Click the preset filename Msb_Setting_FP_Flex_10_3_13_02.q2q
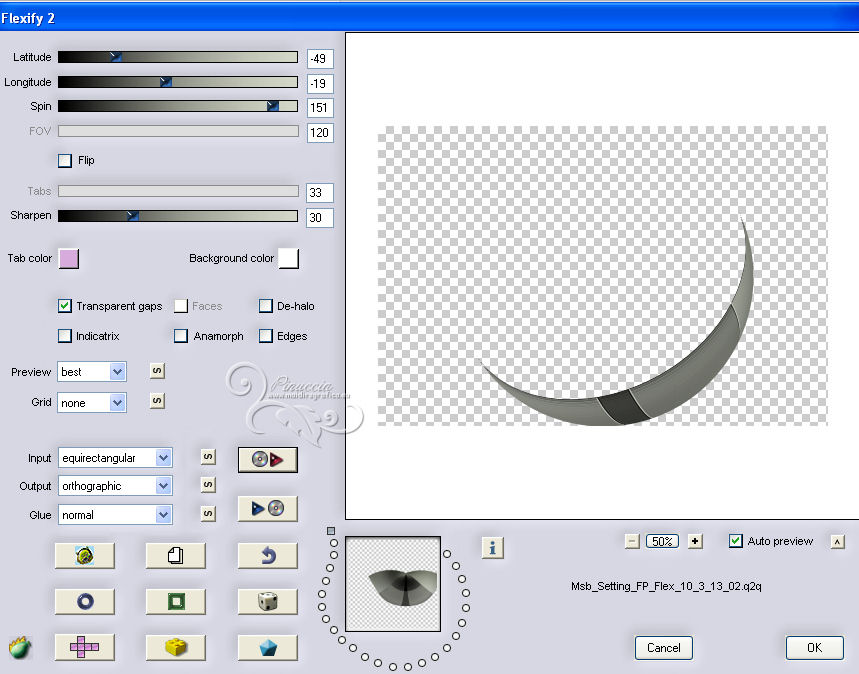This screenshot has height=674, width=859. pos(666,586)
